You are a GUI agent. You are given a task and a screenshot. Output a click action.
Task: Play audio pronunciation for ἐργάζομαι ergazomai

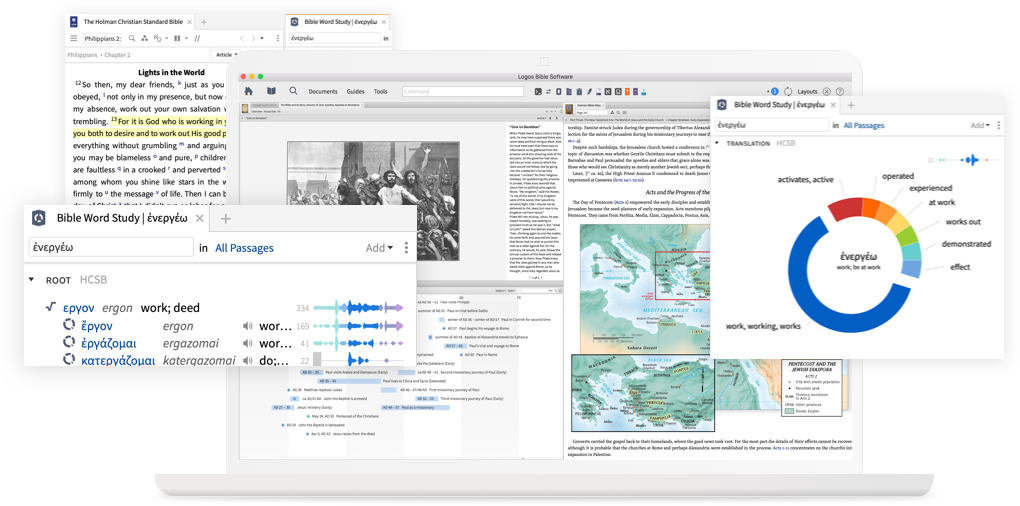click(x=247, y=343)
